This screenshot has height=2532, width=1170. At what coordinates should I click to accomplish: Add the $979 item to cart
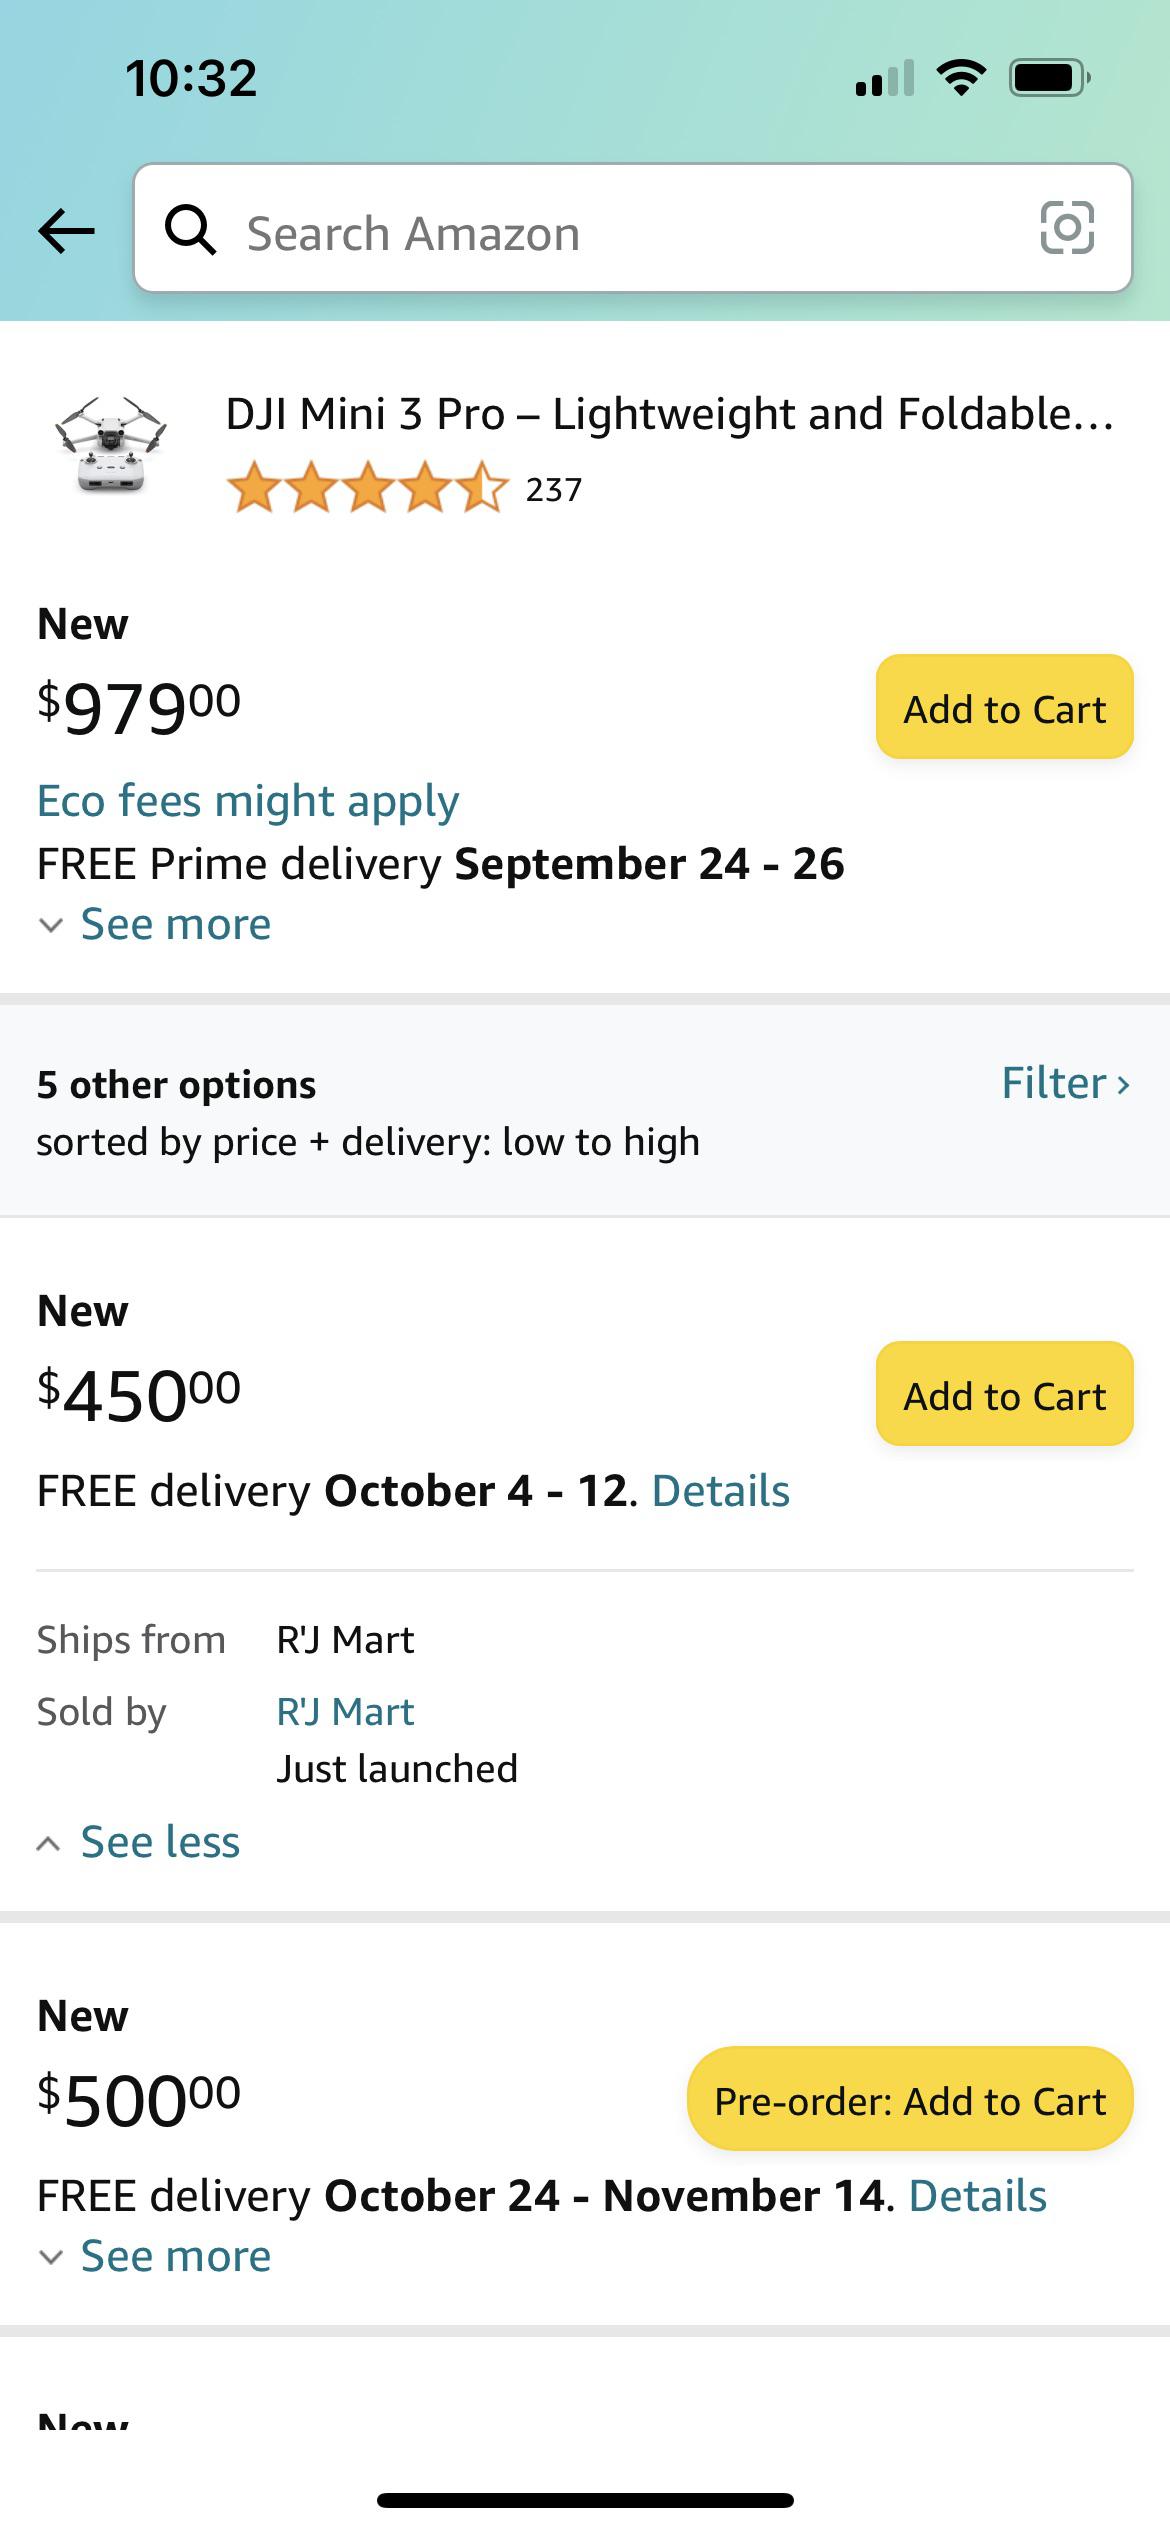click(1003, 708)
